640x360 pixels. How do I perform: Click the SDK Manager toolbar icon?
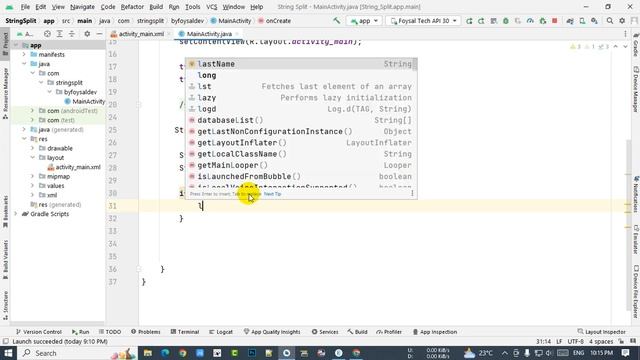point(594,21)
